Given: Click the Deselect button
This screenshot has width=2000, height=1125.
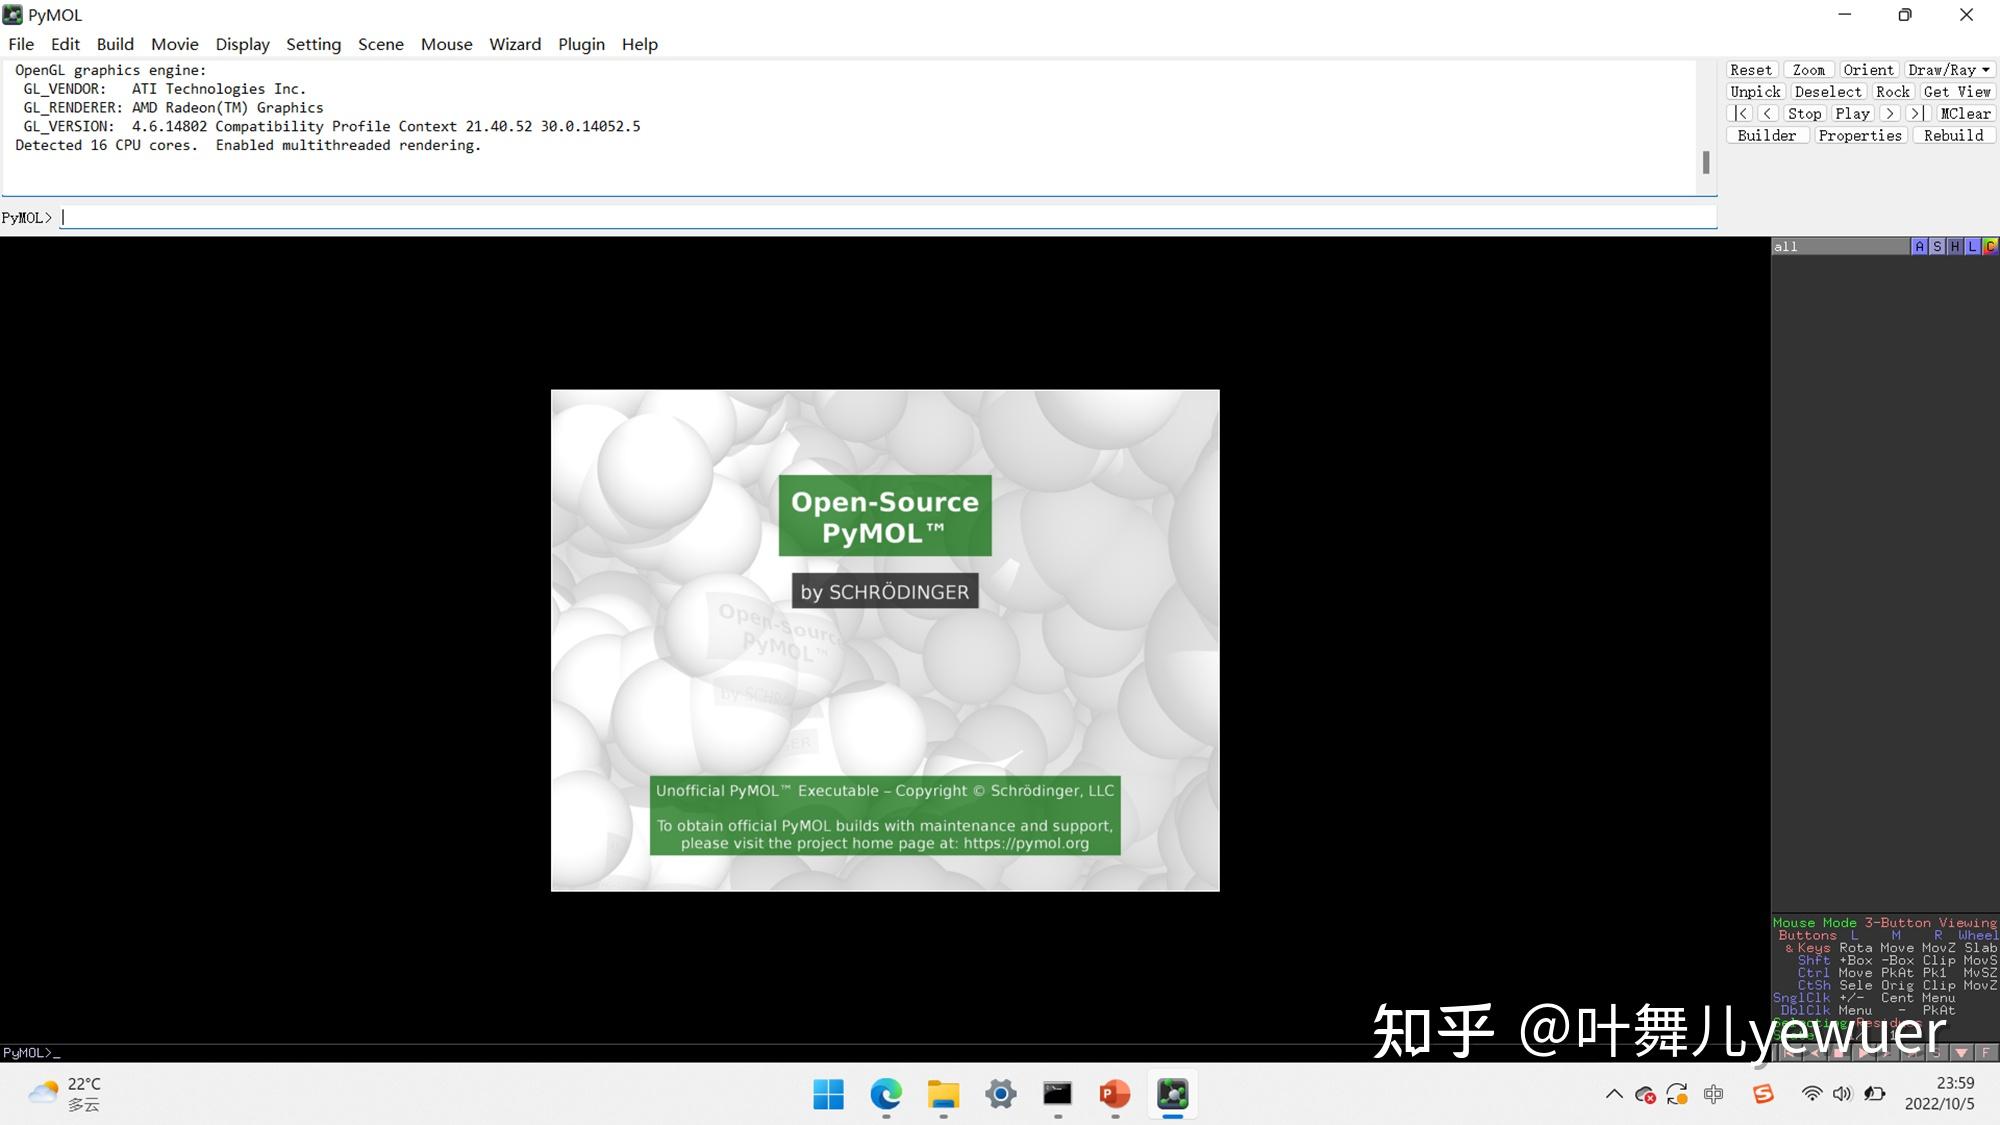Looking at the screenshot, I should click(1828, 92).
